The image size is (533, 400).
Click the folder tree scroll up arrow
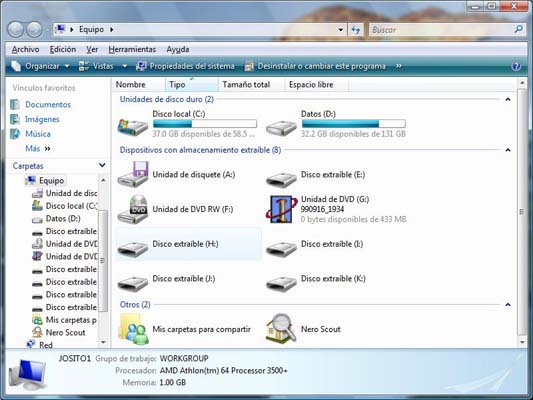[103, 180]
